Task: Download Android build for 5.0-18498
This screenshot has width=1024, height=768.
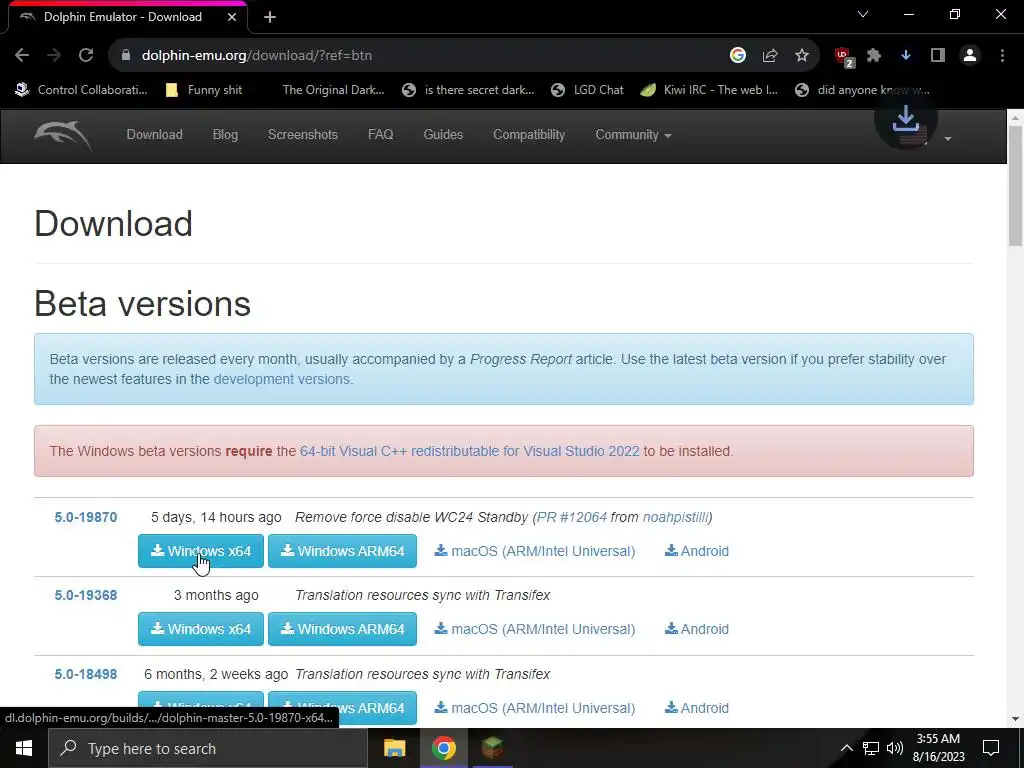Action: pos(697,708)
